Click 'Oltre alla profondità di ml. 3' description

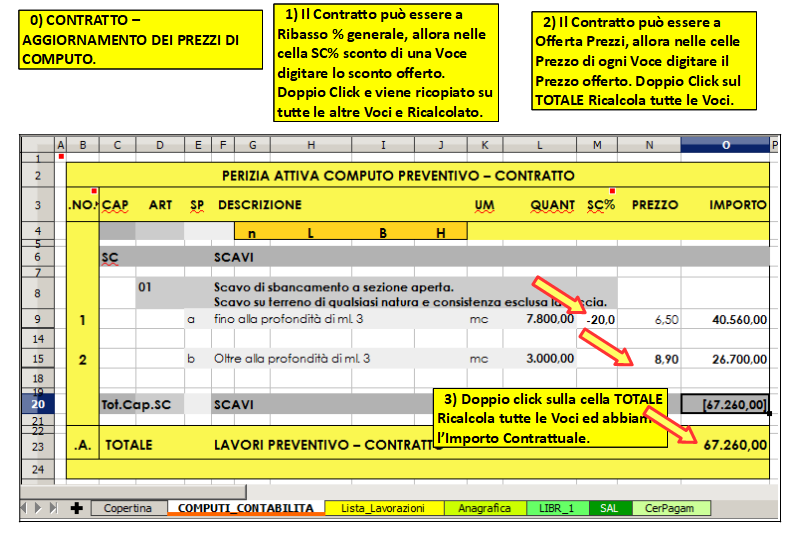[x=292, y=358]
